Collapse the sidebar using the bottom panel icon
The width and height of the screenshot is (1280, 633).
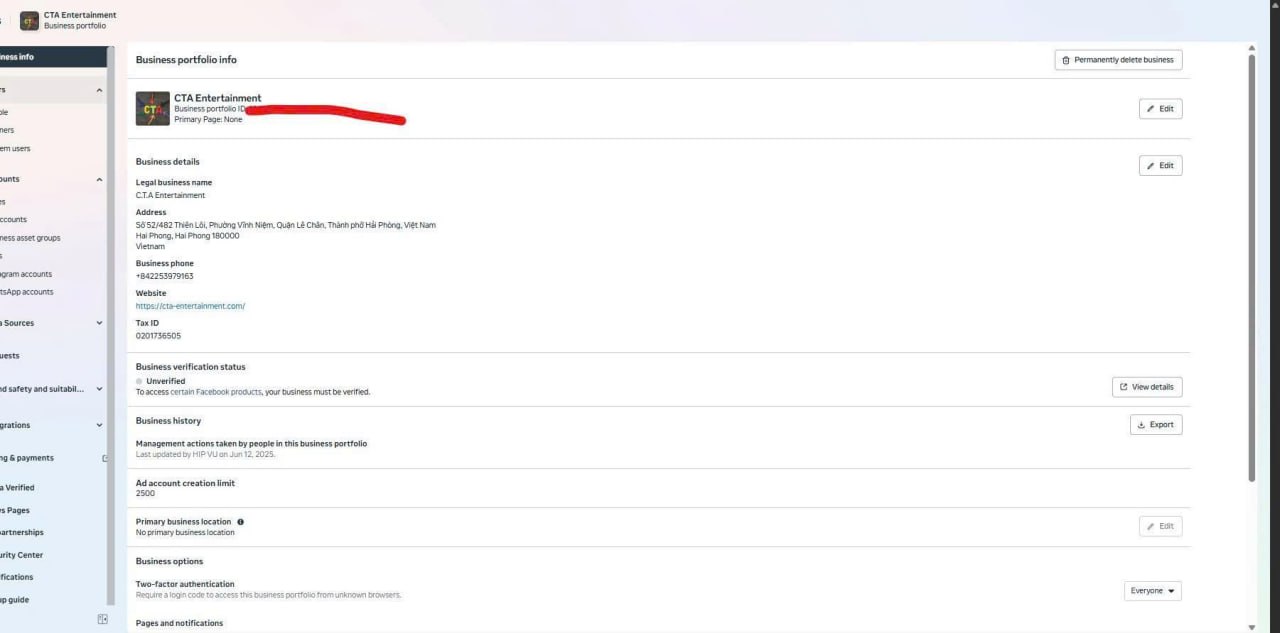[x=102, y=619]
